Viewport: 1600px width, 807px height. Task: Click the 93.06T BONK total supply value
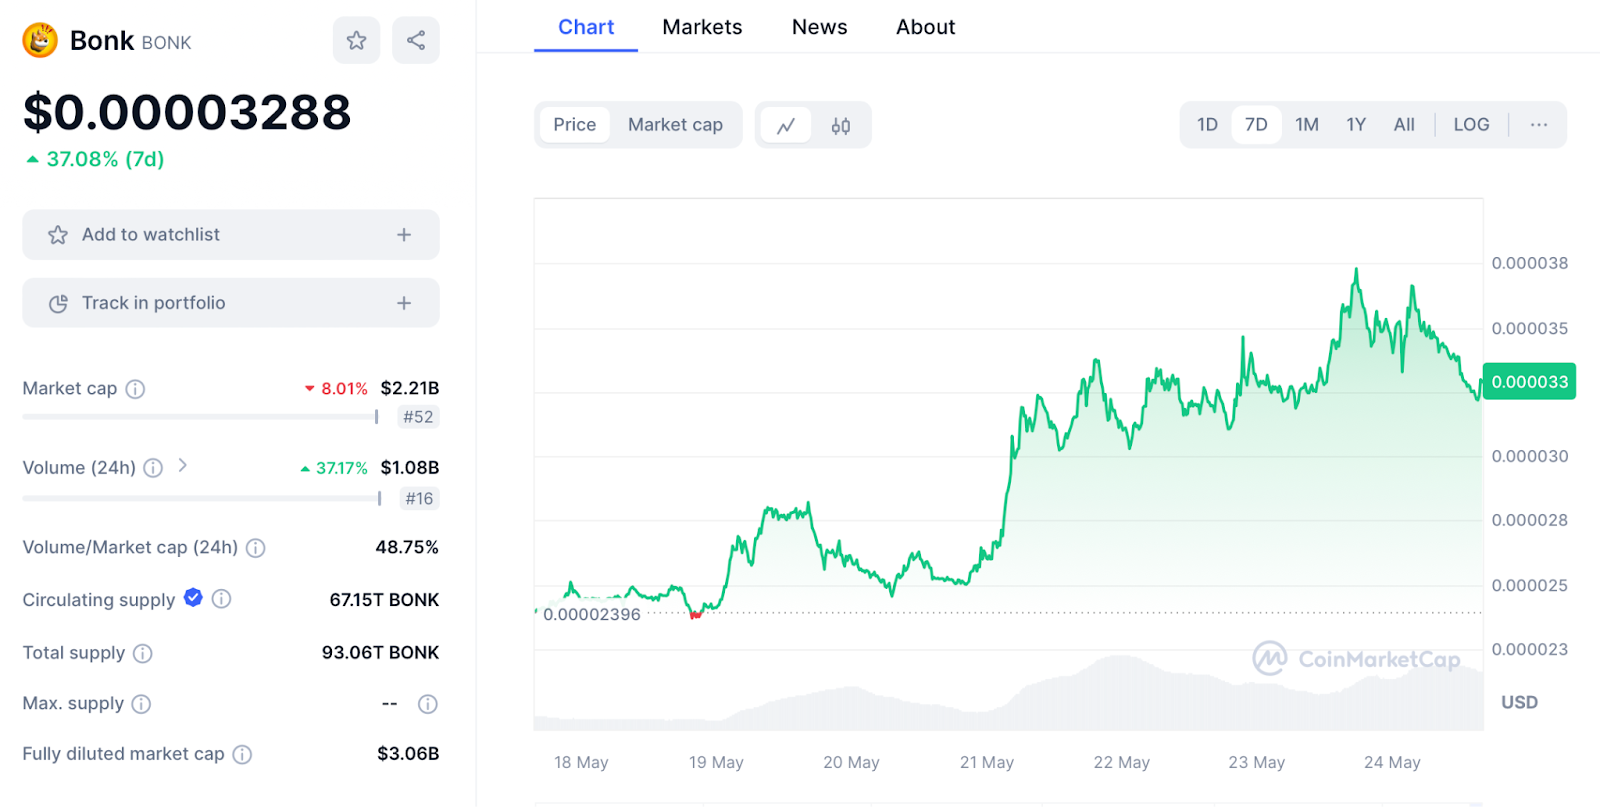pos(380,653)
